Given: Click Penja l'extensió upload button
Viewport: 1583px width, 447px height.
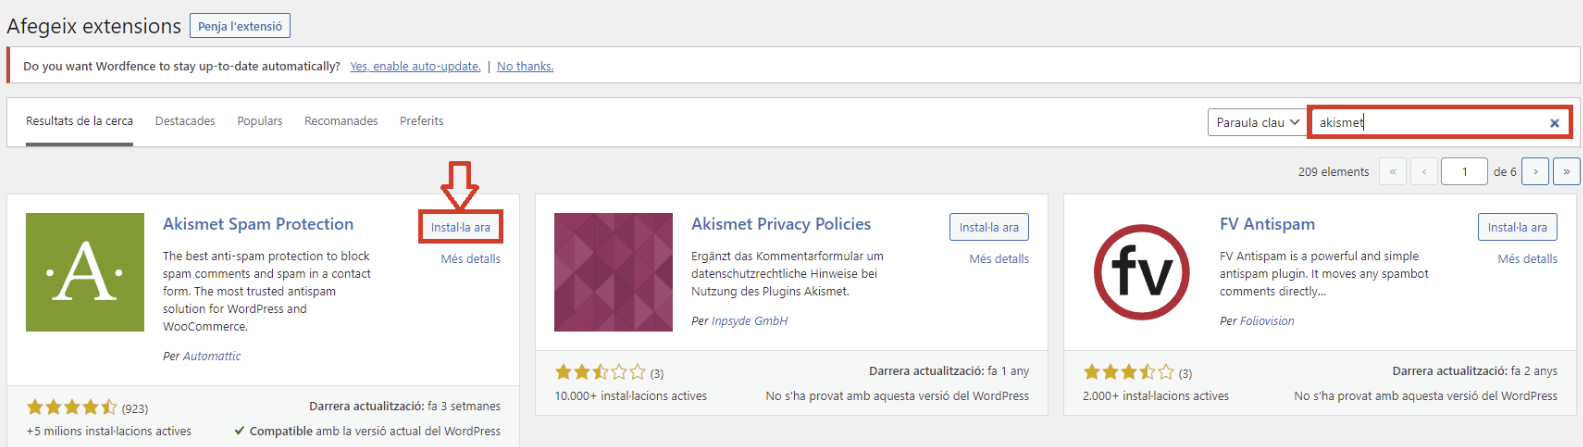Looking at the screenshot, I should (240, 26).
